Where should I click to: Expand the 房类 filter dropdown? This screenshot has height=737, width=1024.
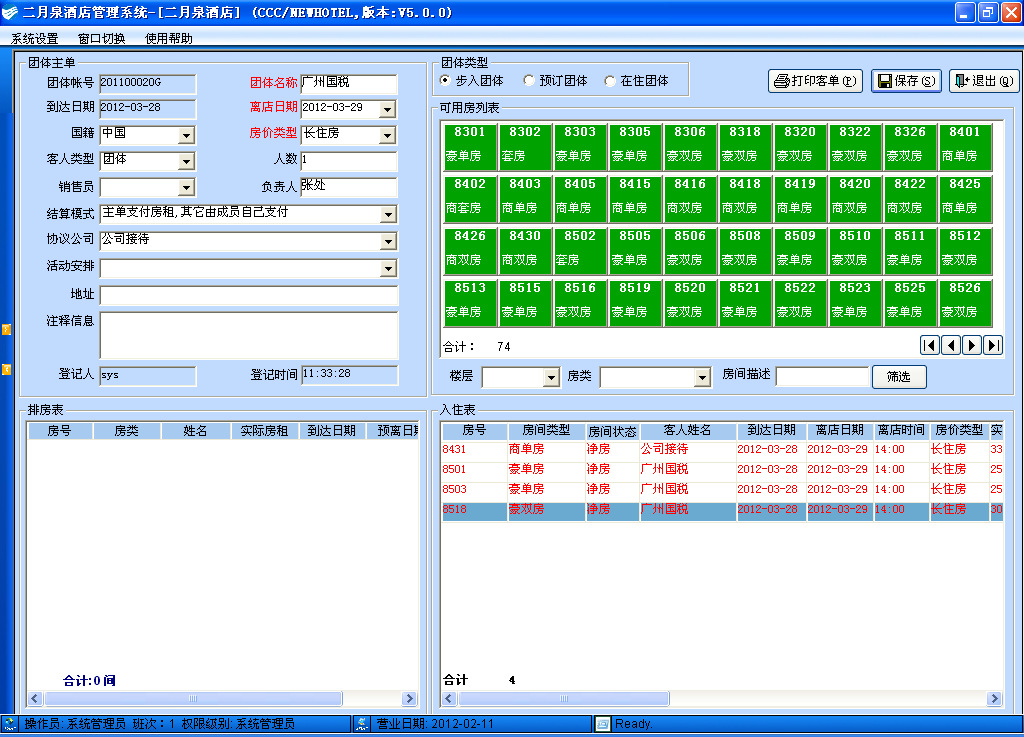702,377
